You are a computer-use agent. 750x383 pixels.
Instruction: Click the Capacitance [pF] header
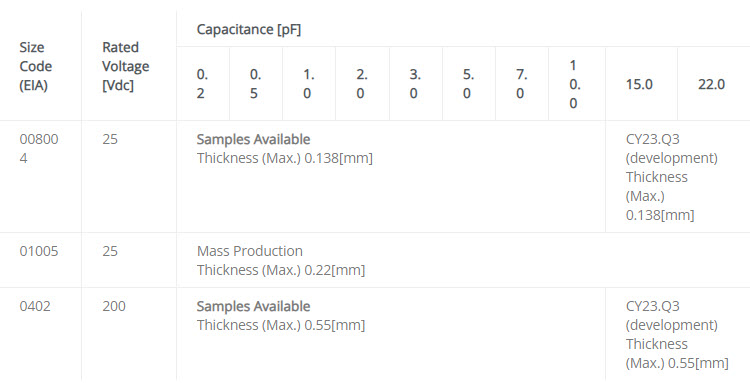tap(249, 30)
